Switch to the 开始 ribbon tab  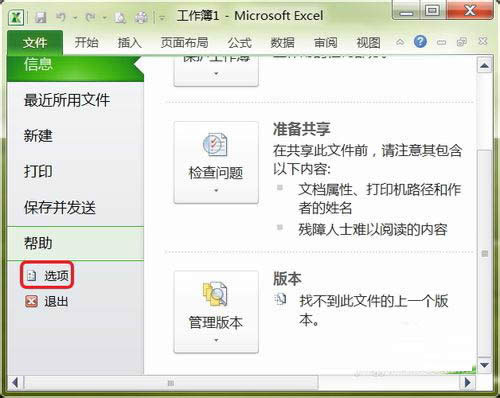coord(86,43)
